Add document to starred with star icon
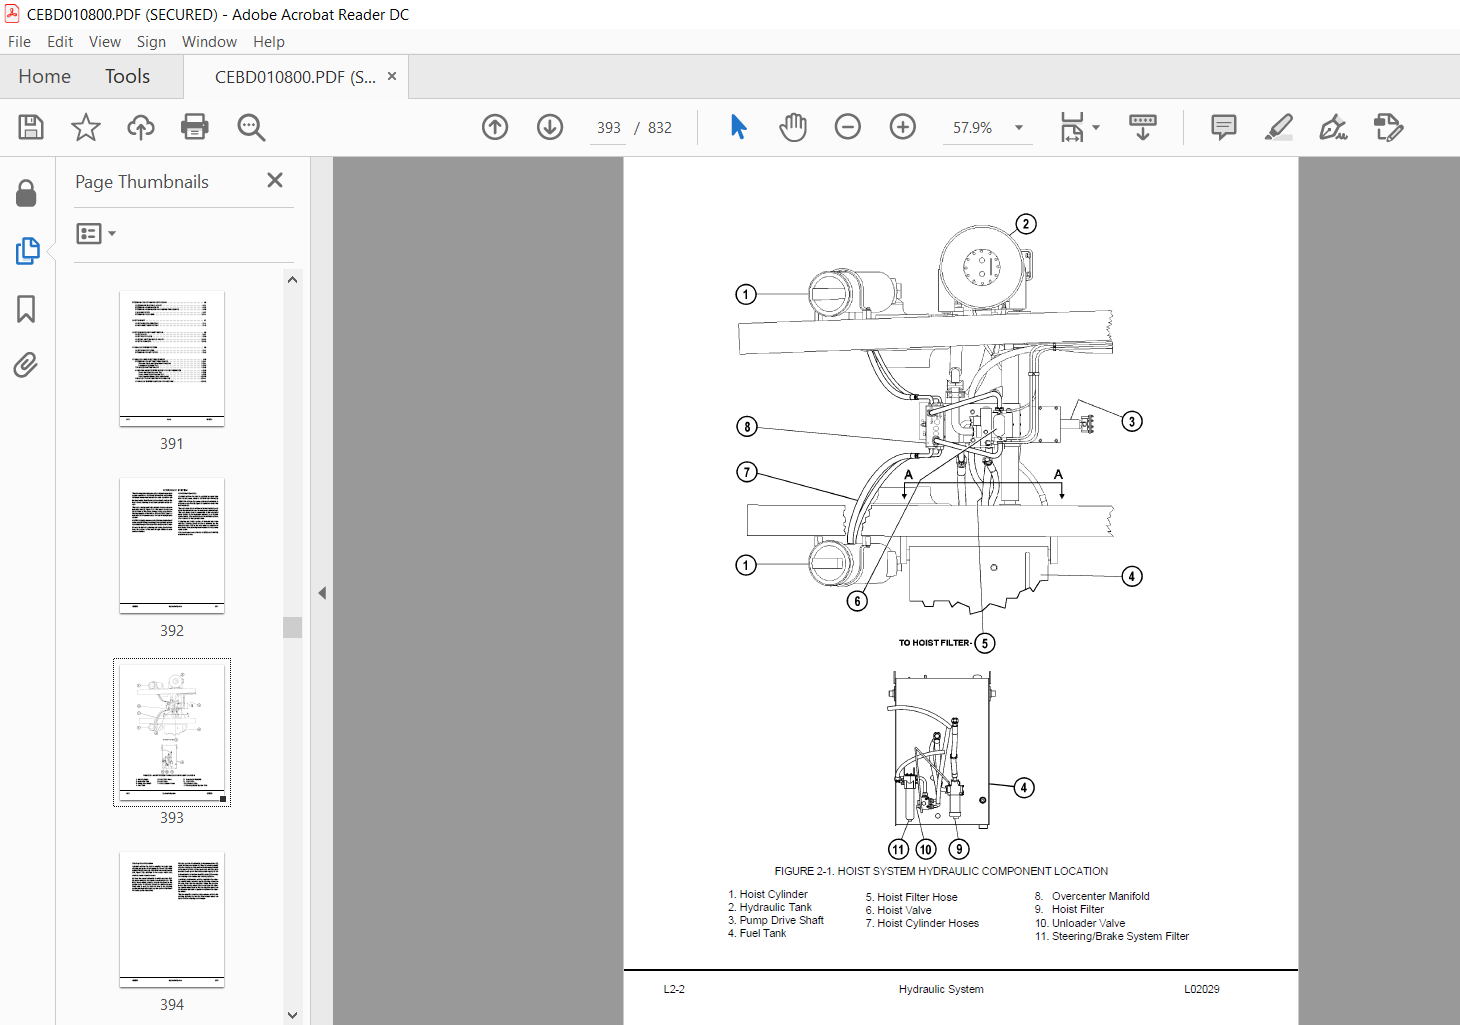 [x=86, y=127]
